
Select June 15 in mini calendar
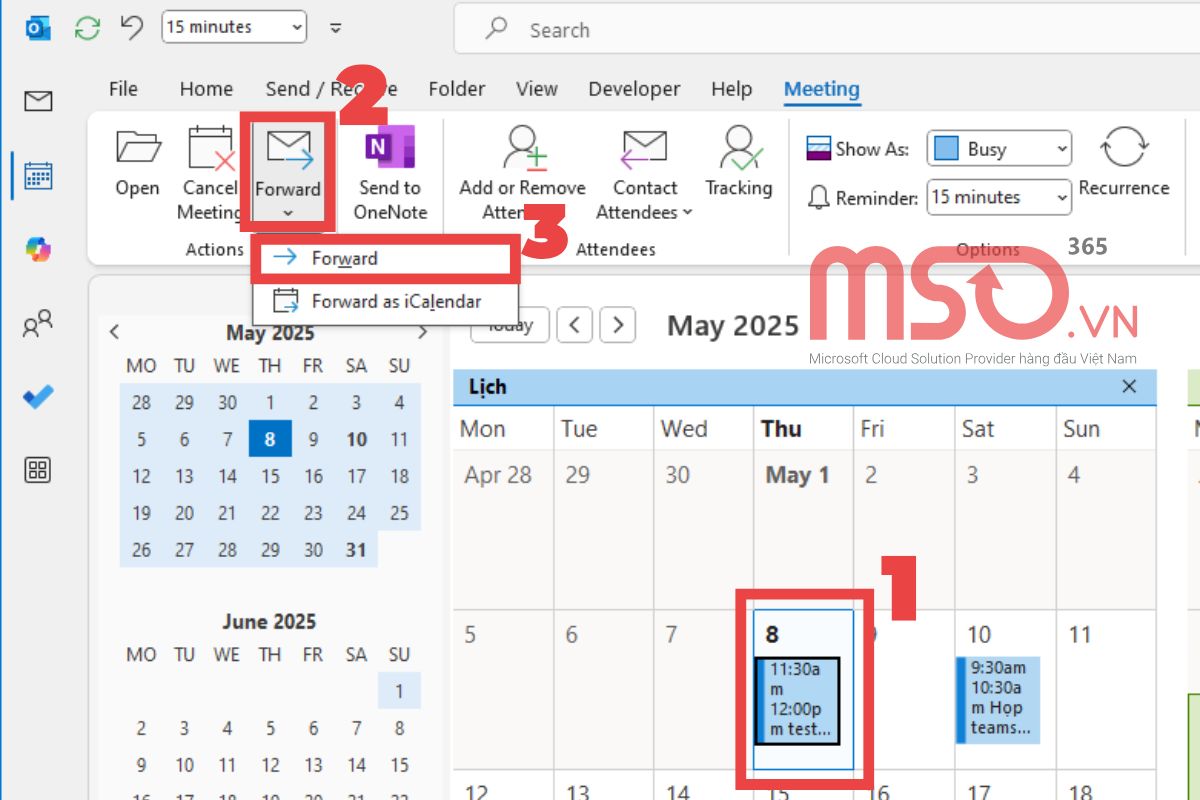(x=399, y=765)
